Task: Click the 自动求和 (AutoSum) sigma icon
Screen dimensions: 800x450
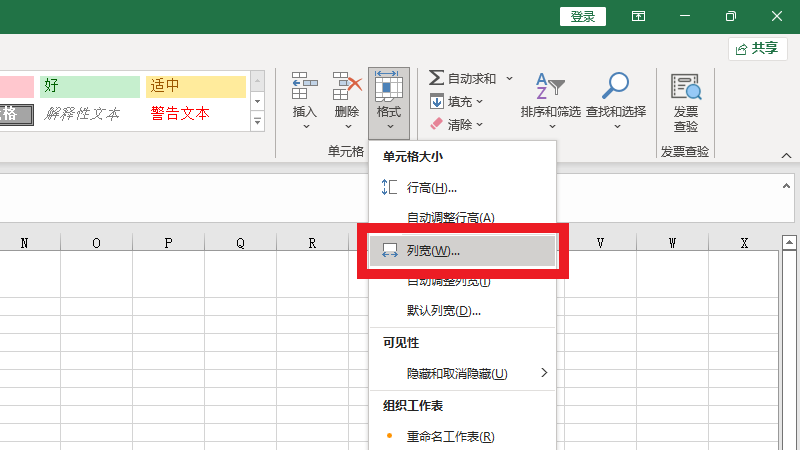Action: tap(436, 78)
